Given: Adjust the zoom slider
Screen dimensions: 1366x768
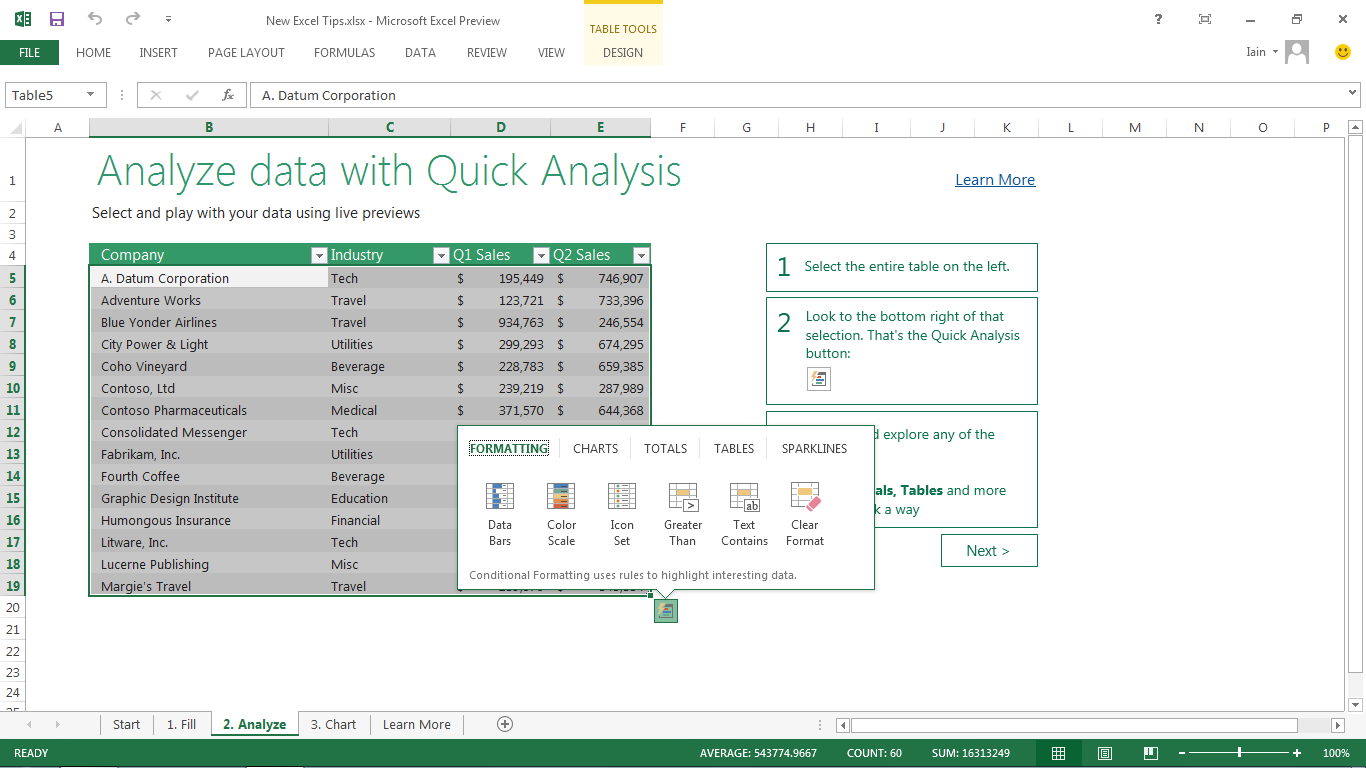Looking at the screenshot, I should [x=1240, y=753].
